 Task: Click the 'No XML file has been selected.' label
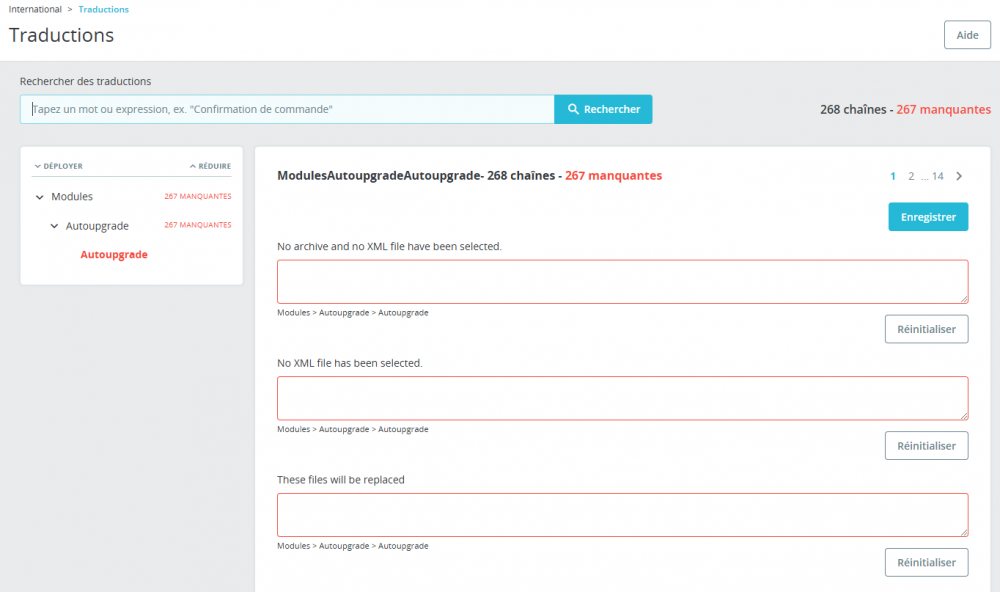pos(349,363)
